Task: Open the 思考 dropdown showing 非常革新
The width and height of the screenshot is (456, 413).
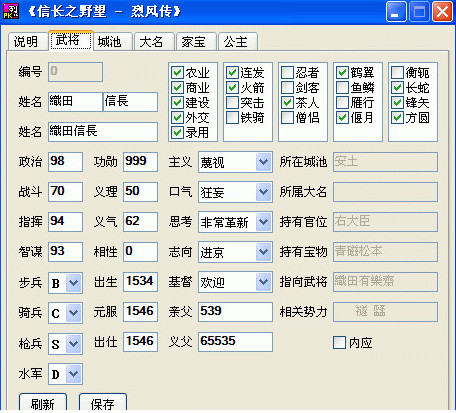Action: click(235, 222)
